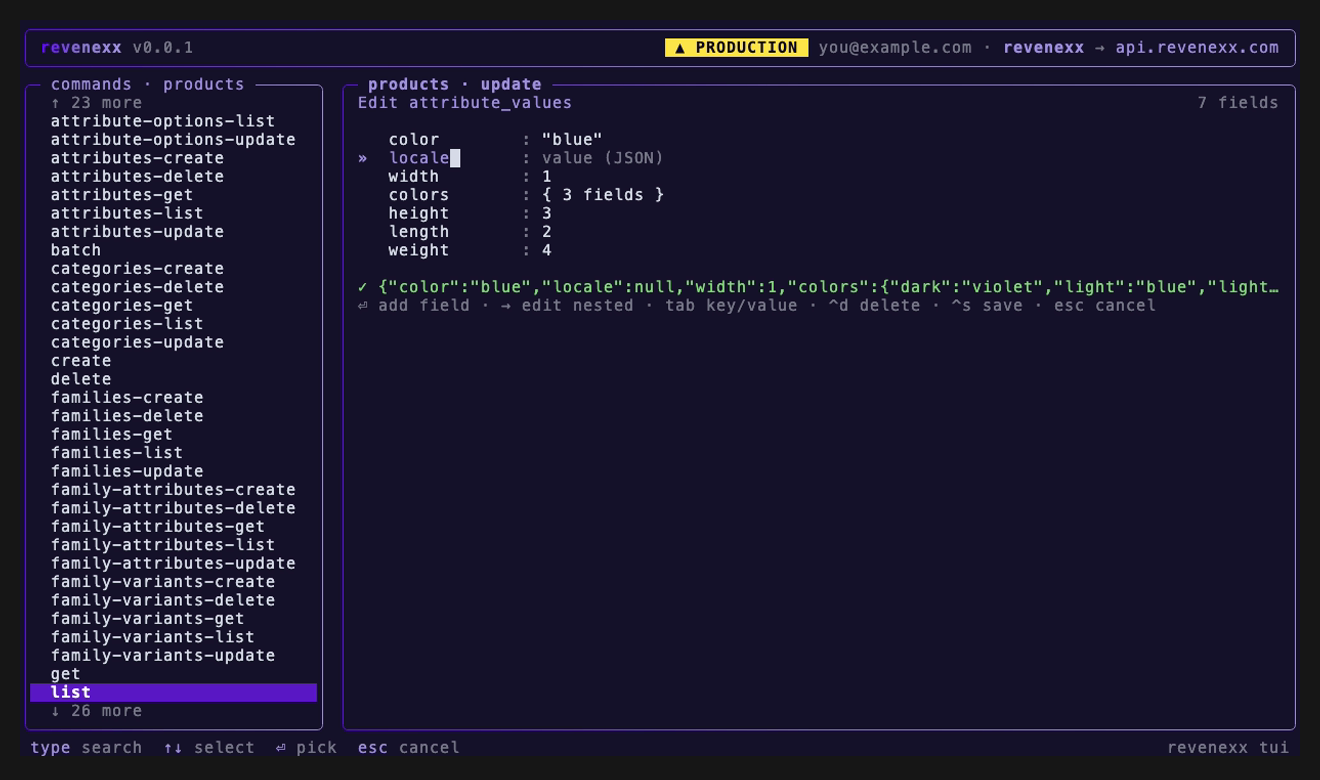Click the green JSON preview line
This screenshot has height=780, width=1320.
818,287
